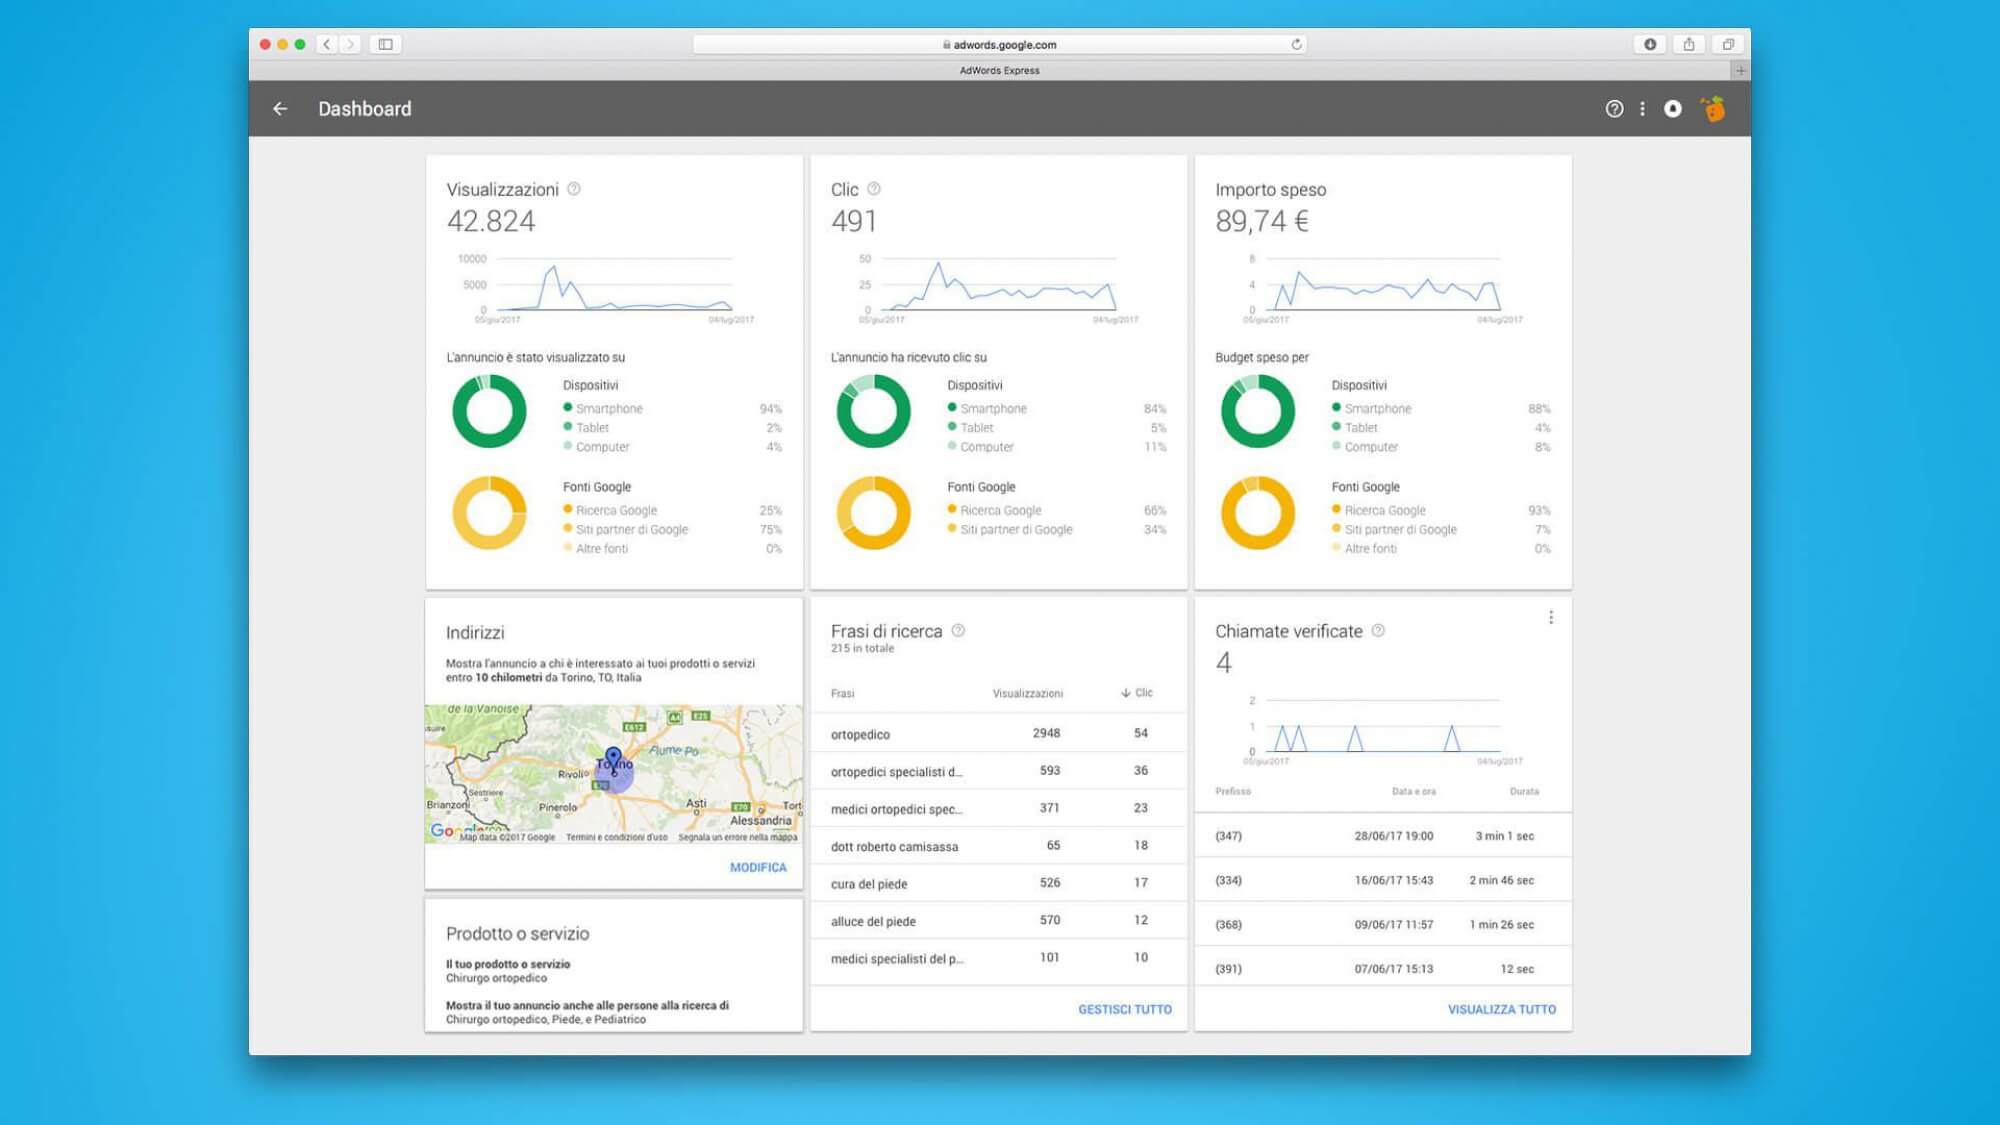Click the notifications icon in the header
Image resolution: width=2000 pixels, height=1125 pixels.
[1672, 109]
